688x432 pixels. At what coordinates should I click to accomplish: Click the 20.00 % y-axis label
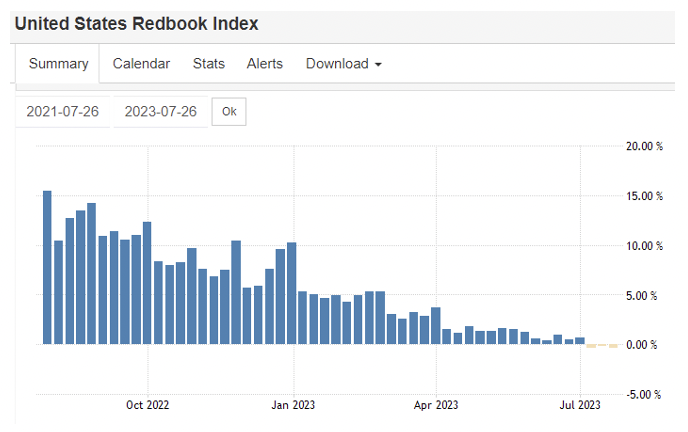coord(644,145)
